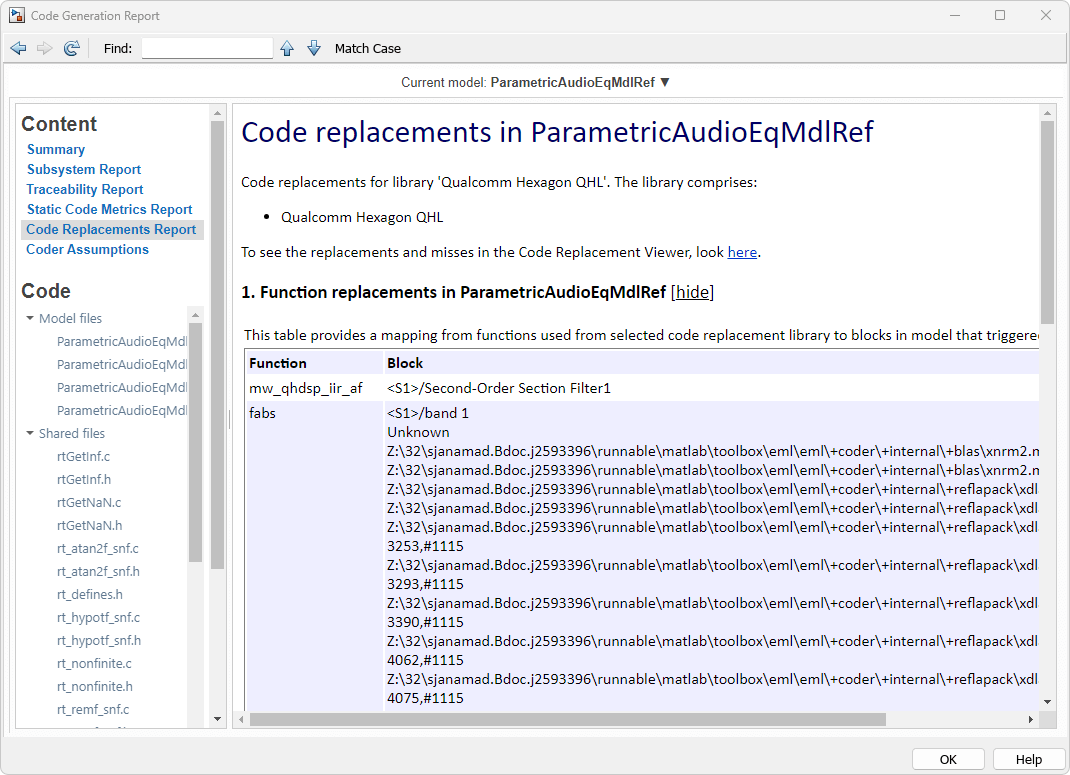This screenshot has height=775, width=1070.
Task: Select the Static Code Metrics Report
Action: coord(109,209)
